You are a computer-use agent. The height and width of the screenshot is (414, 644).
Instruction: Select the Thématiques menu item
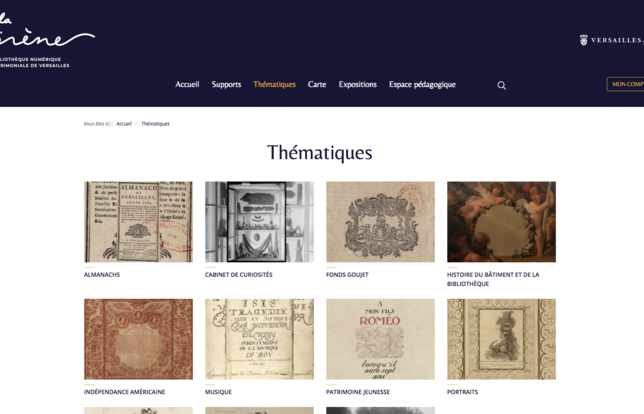(274, 84)
